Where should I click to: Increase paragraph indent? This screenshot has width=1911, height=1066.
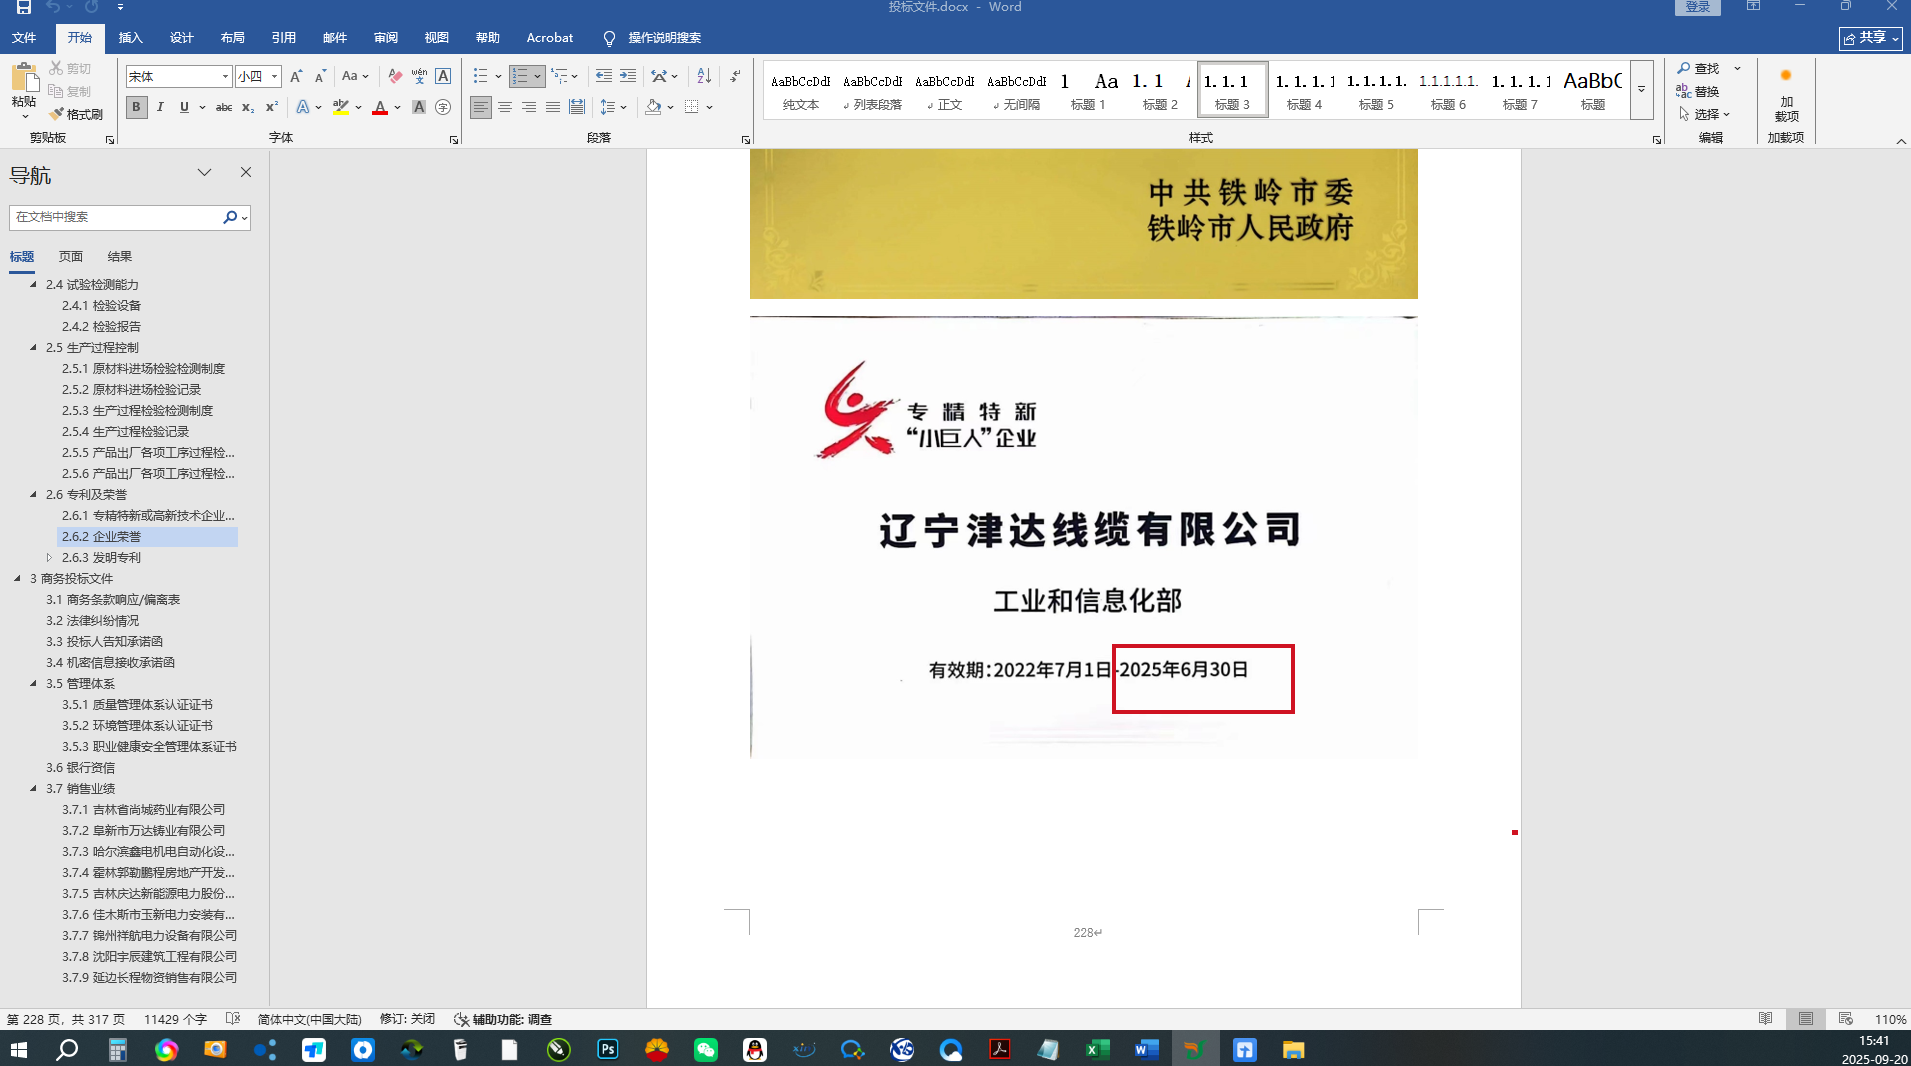pyautogui.click(x=628, y=76)
